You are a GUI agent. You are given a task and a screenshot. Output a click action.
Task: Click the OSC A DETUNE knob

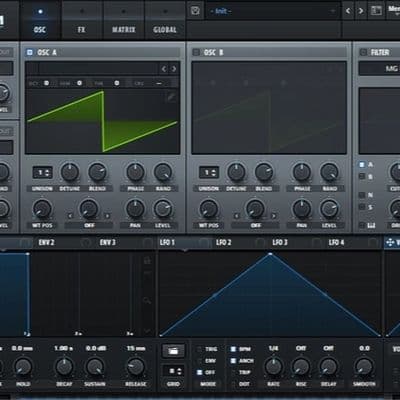70,172
